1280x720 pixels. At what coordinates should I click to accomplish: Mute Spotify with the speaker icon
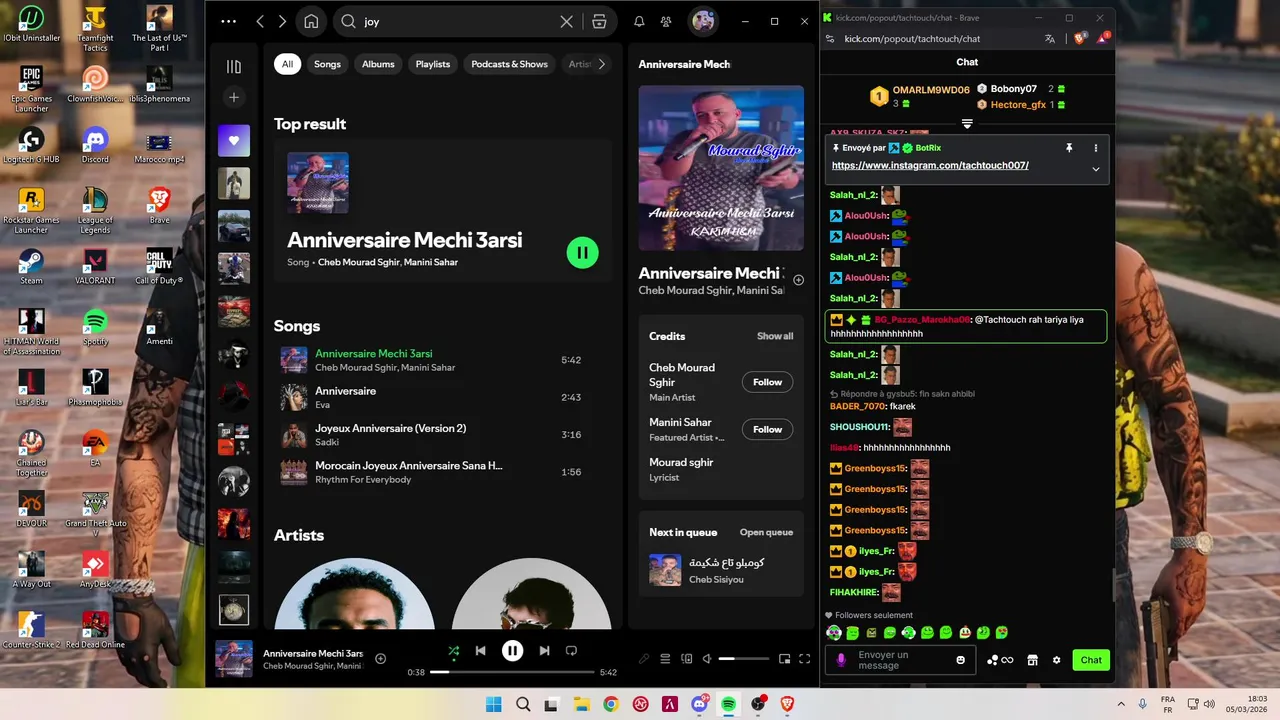tap(707, 659)
